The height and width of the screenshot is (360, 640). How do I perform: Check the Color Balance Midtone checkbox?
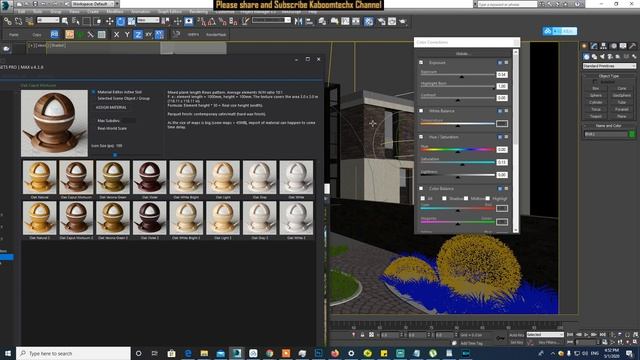coord(466,198)
